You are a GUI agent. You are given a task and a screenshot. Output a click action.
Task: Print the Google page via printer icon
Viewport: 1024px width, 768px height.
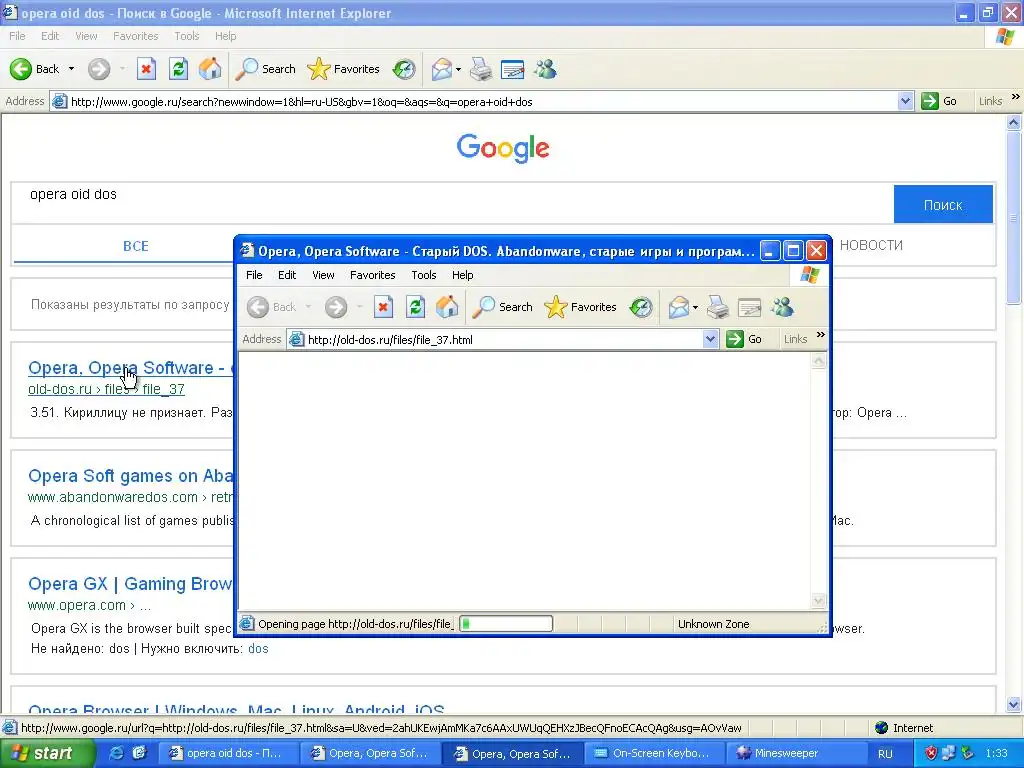[x=481, y=69]
